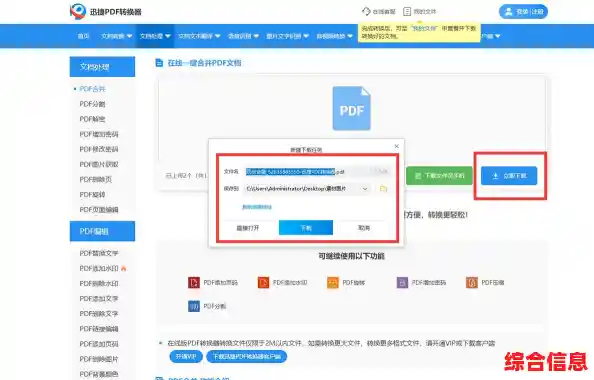Click the PDF增加密码 purple lock icon
This screenshot has width=594, height=380.
pyautogui.click(x=402, y=283)
